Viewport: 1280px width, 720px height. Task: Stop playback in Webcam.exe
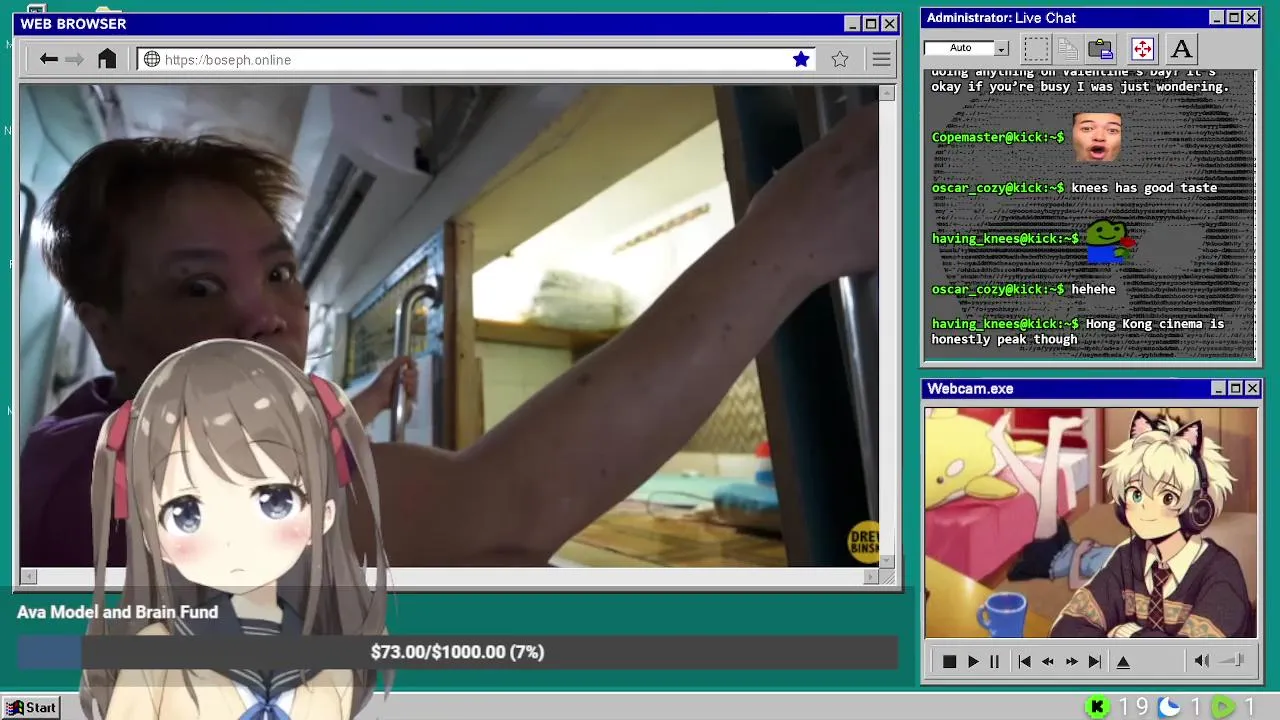949,661
